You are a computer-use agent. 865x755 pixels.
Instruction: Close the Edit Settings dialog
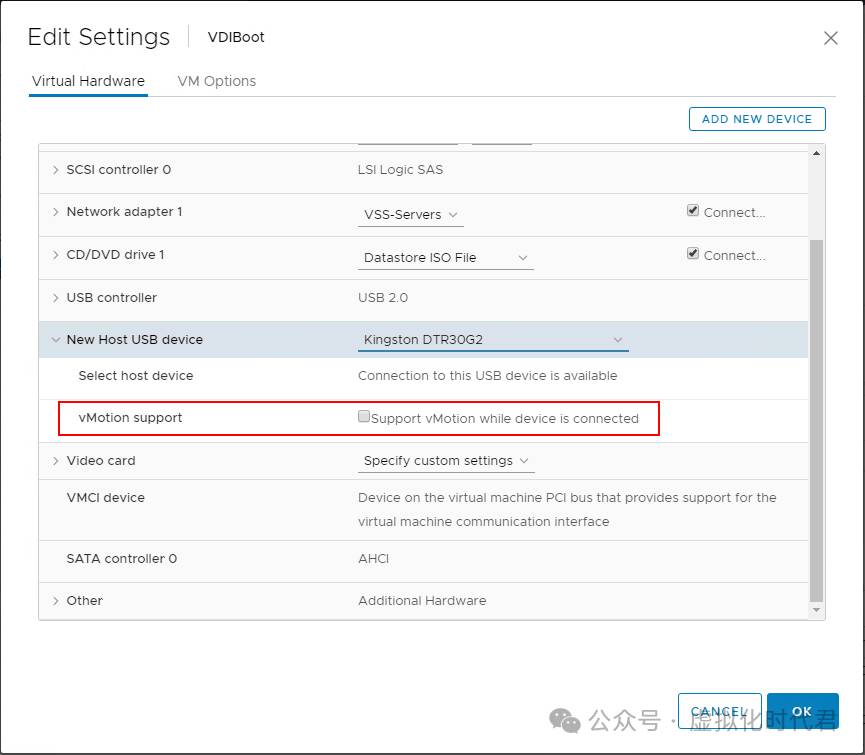(830, 38)
